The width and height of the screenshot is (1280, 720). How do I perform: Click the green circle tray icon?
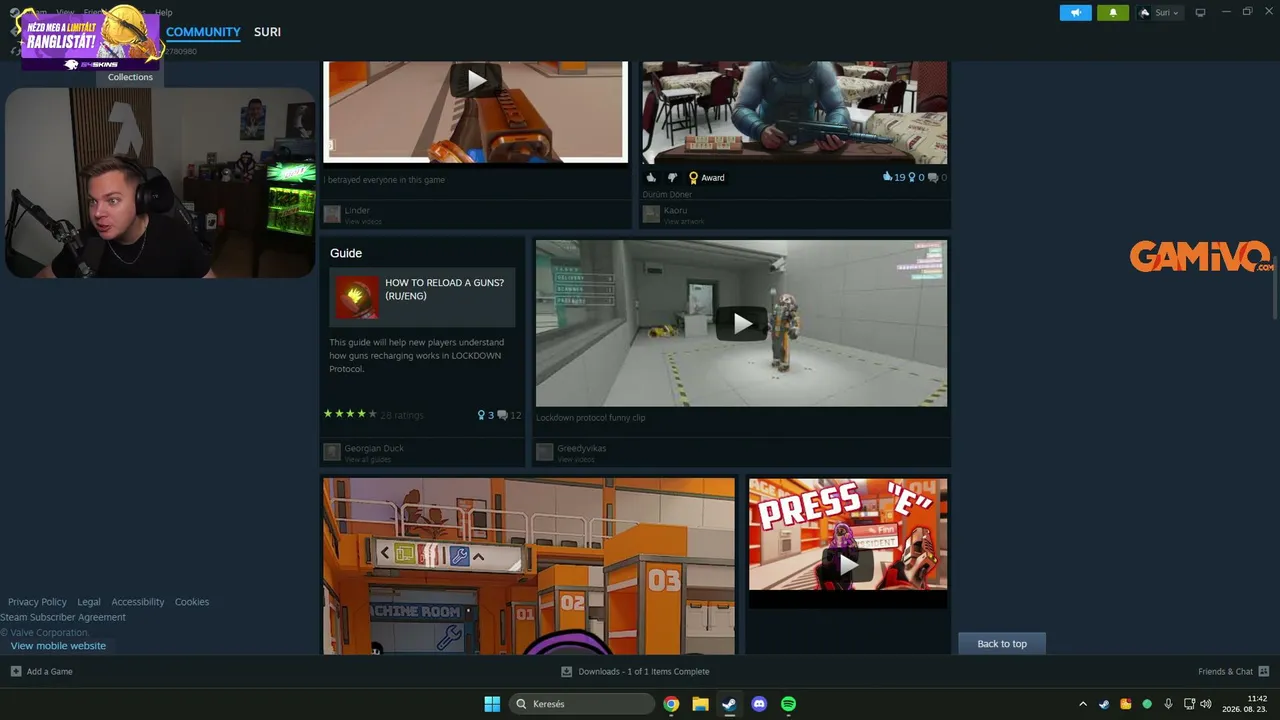1147,704
